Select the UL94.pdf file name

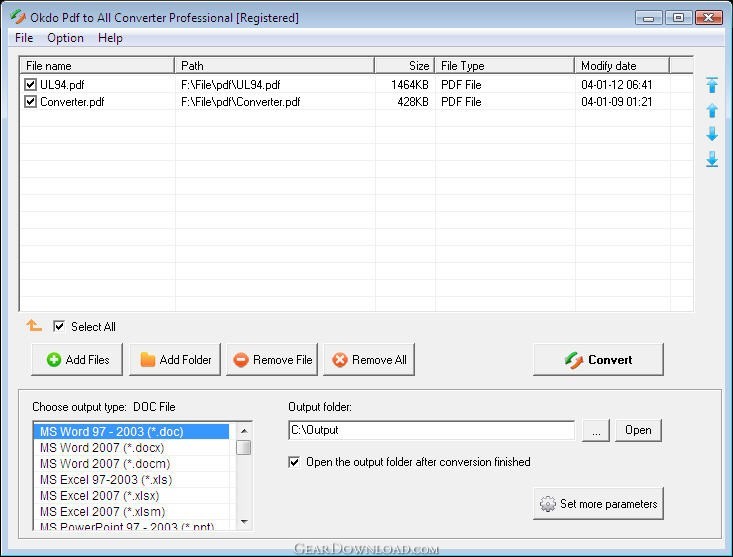coord(62,85)
